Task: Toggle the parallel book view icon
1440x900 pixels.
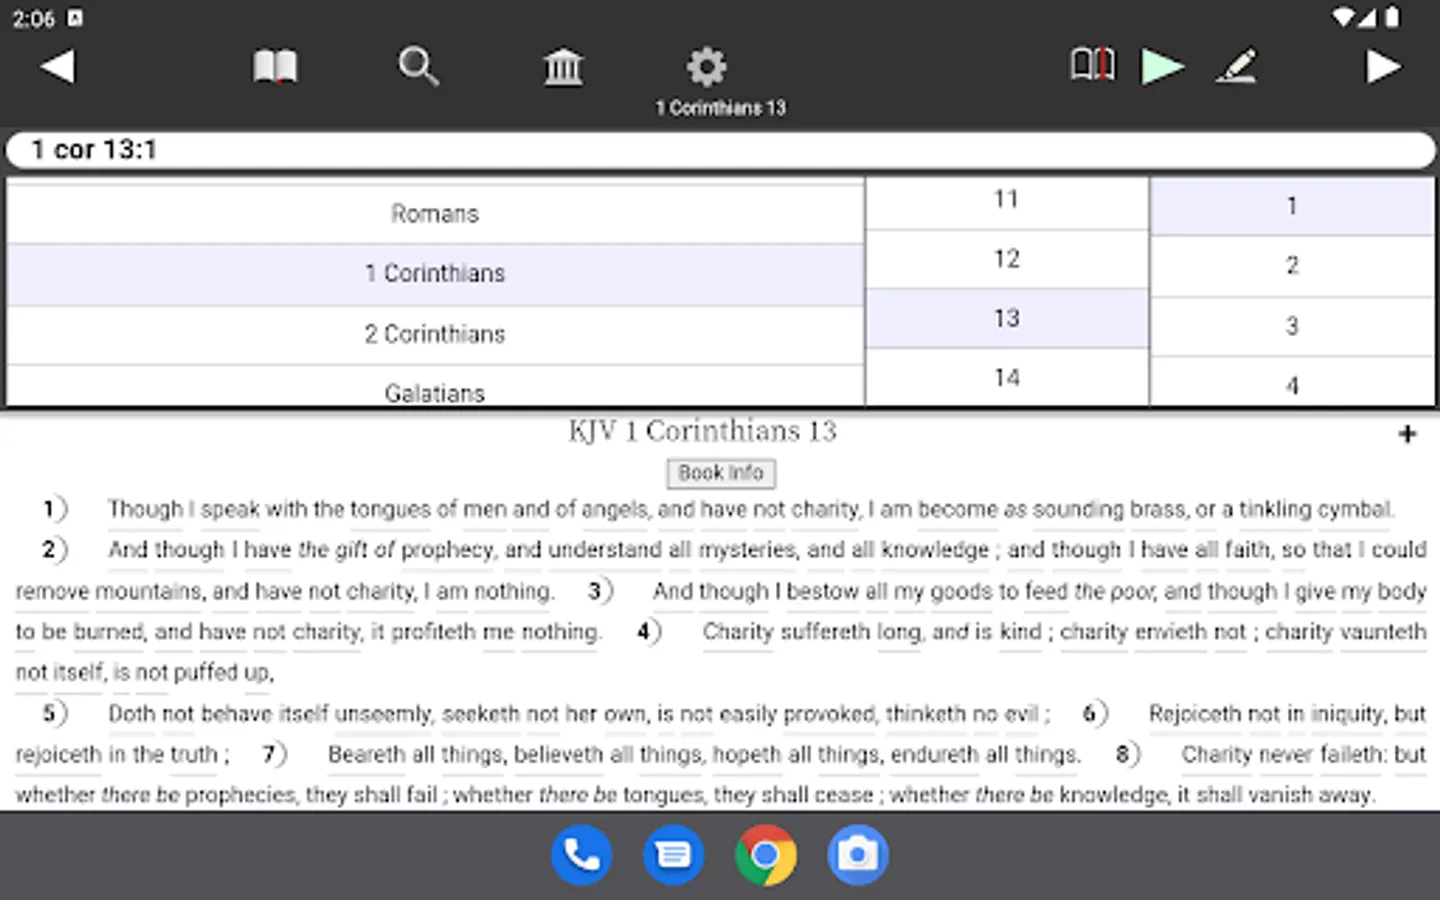Action: 1092,65
